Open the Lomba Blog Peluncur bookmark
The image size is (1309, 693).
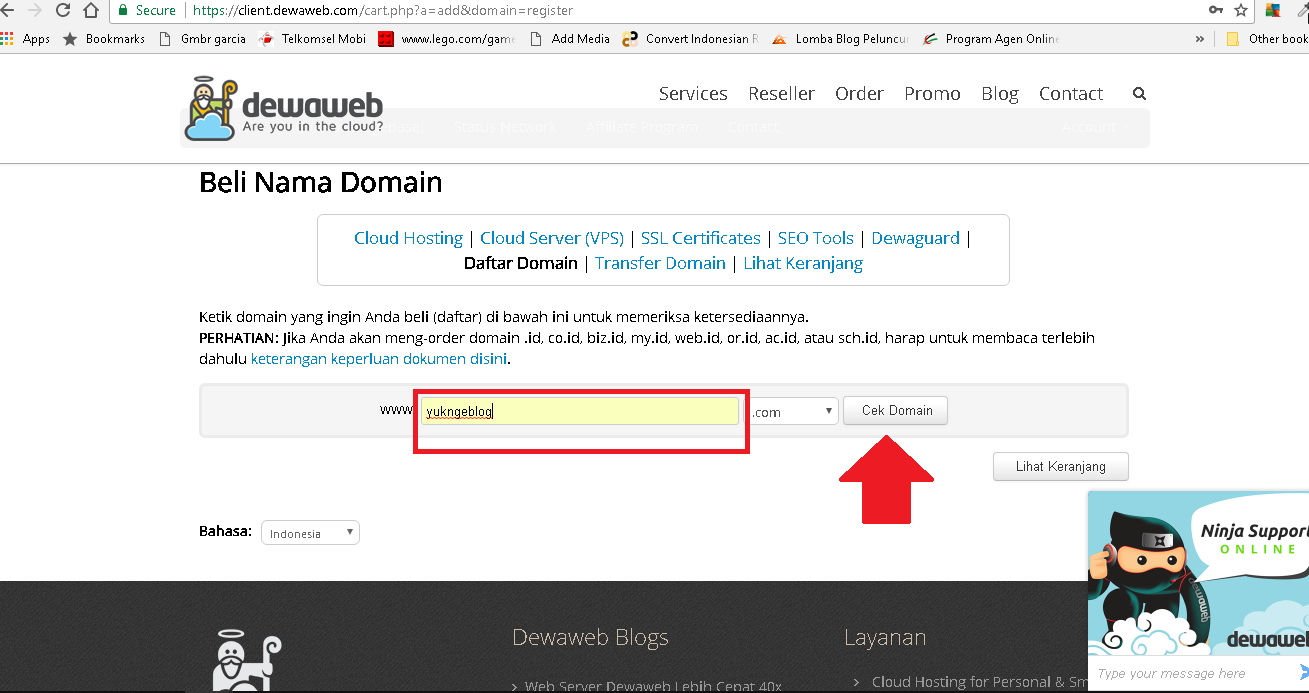click(840, 39)
